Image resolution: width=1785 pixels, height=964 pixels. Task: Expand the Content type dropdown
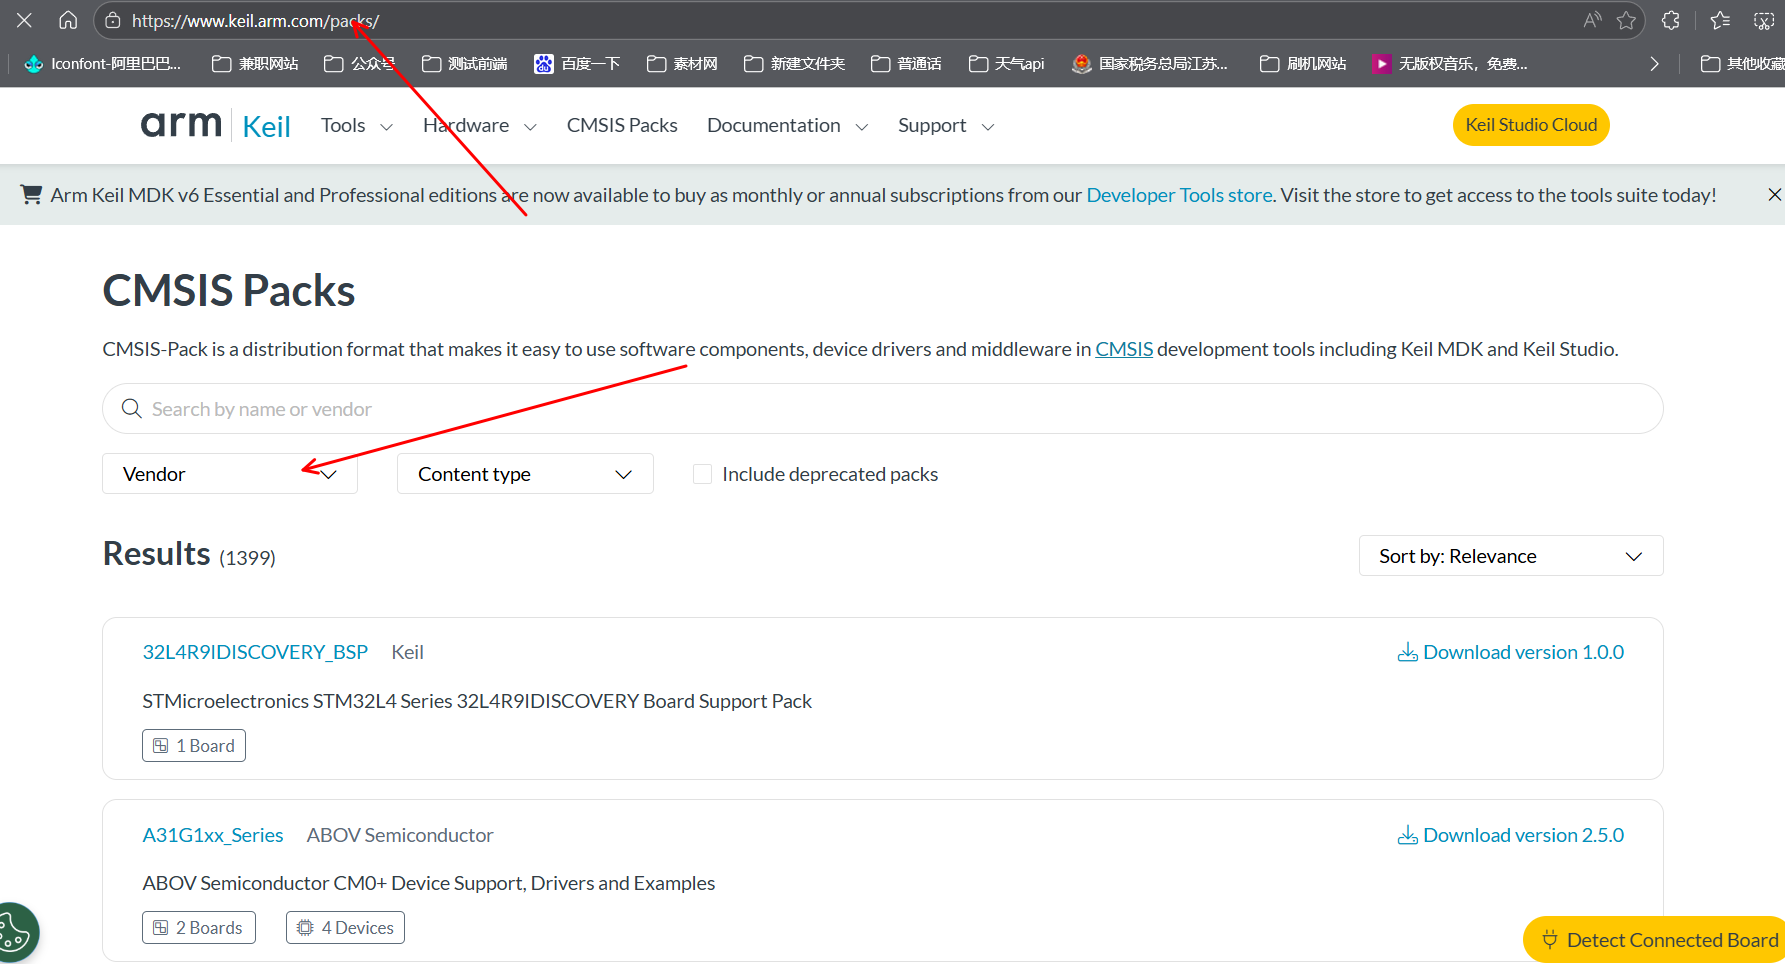(x=525, y=474)
